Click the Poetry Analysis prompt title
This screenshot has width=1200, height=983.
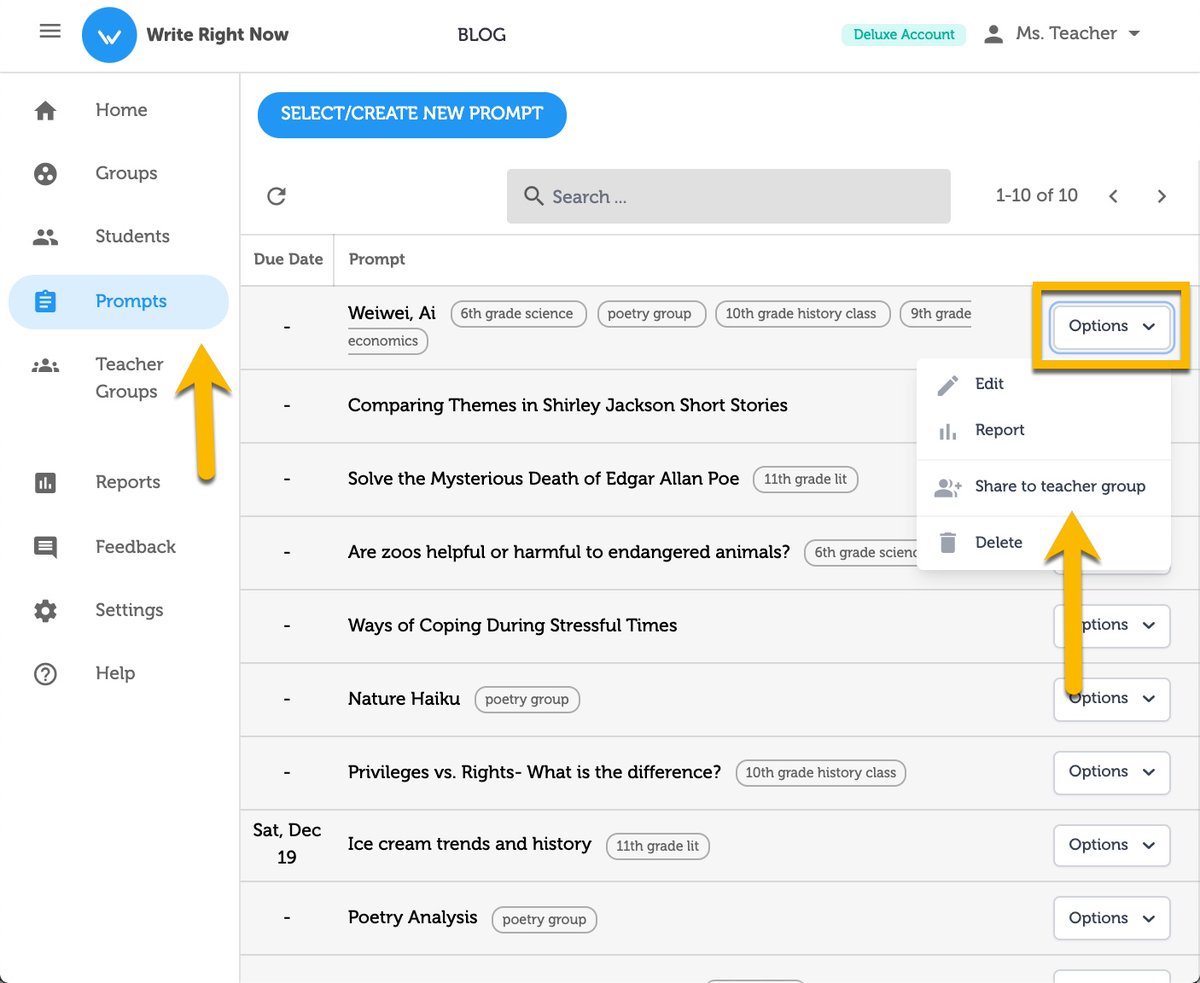pyautogui.click(x=412, y=918)
